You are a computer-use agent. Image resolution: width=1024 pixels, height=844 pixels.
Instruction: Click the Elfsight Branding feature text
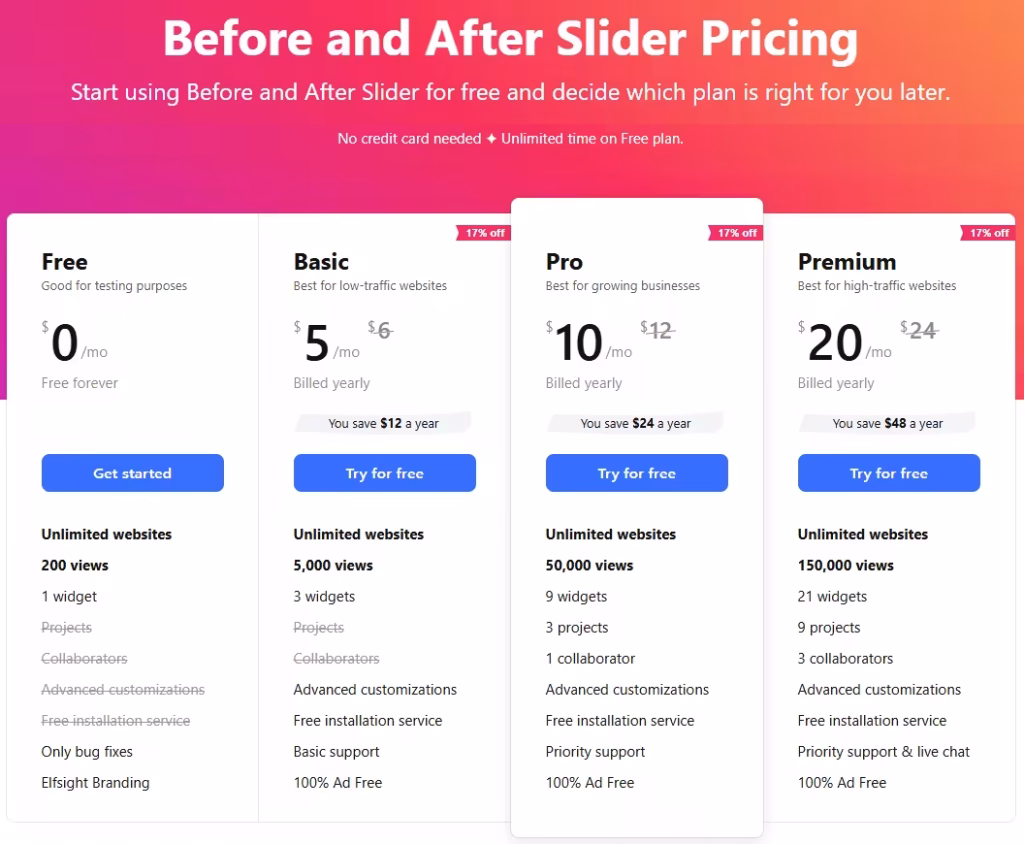pyautogui.click(x=95, y=782)
